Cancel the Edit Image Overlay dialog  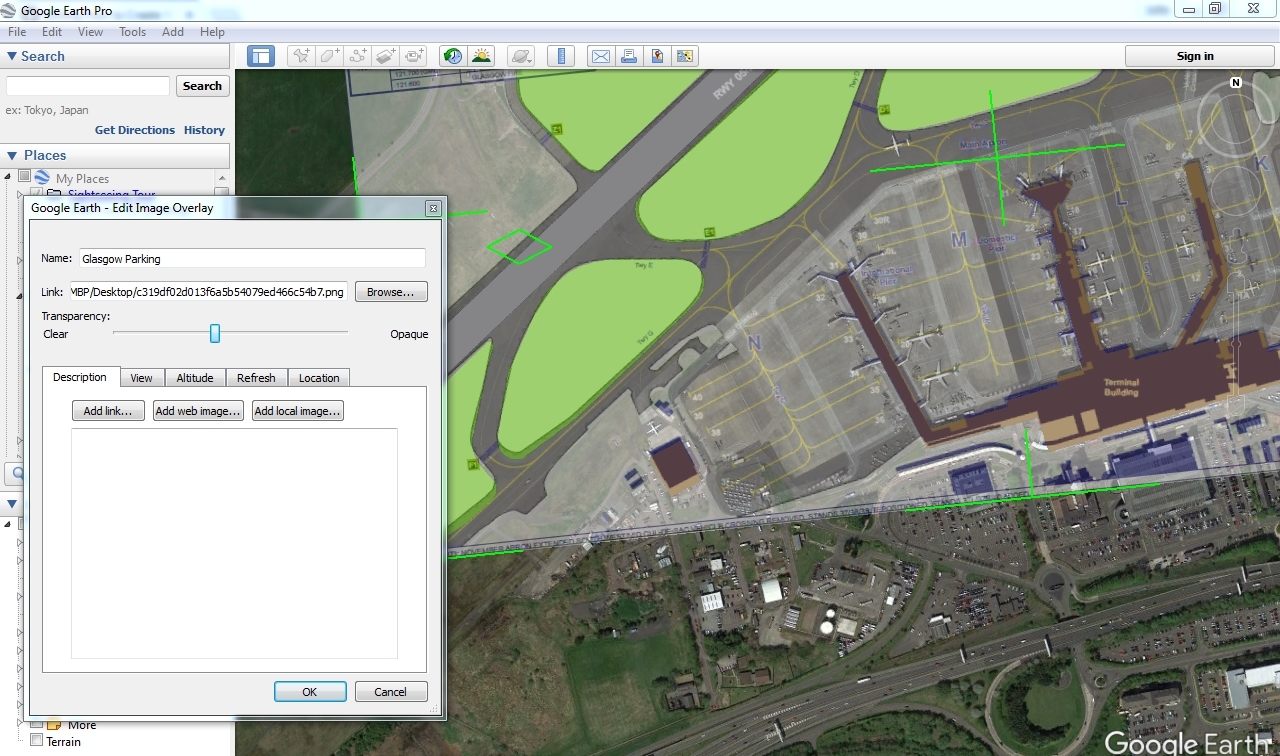390,691
